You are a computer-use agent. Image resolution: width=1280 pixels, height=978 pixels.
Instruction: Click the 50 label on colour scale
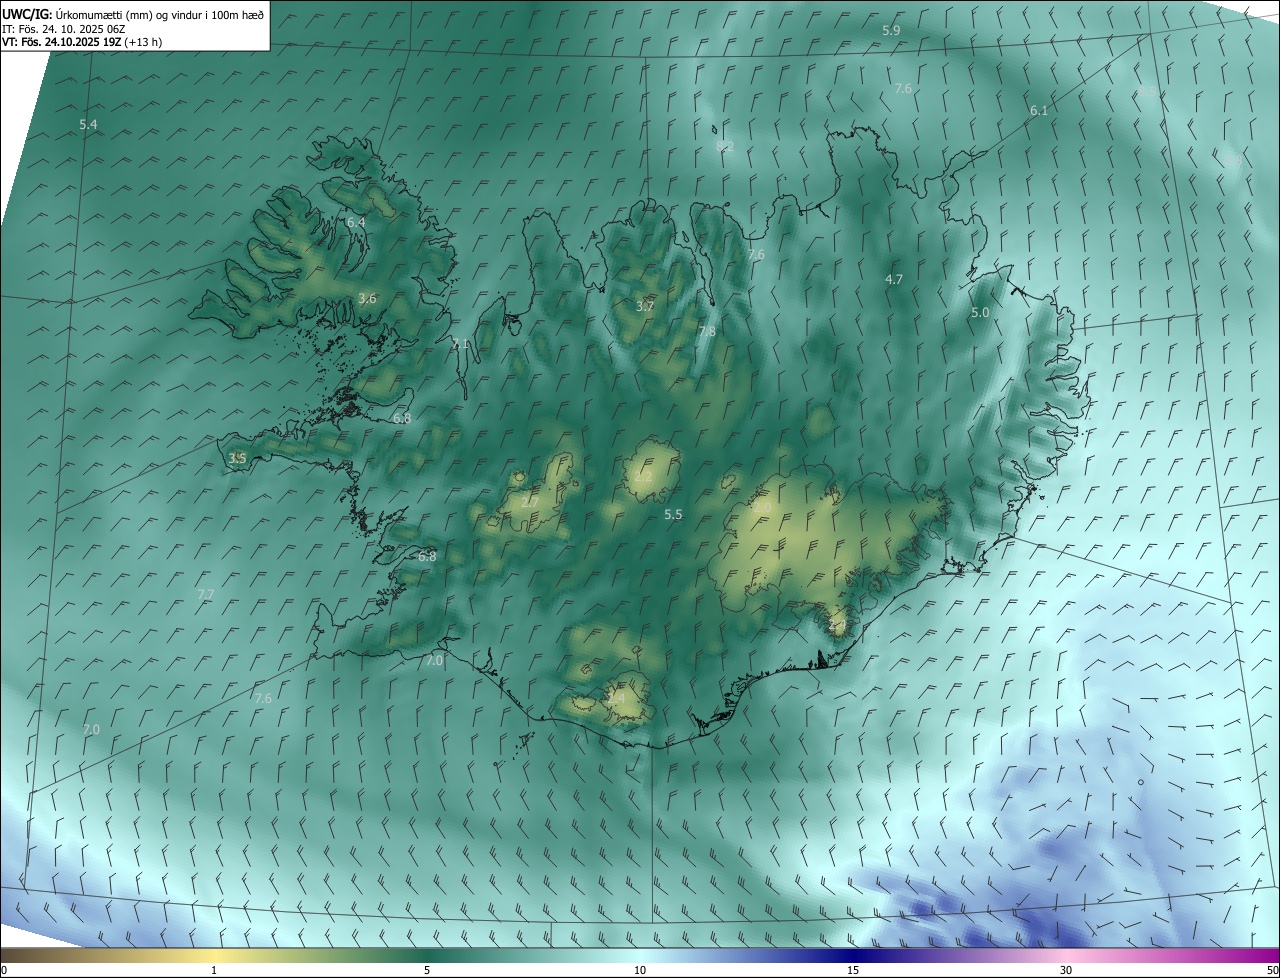[x=1272, y=970]
